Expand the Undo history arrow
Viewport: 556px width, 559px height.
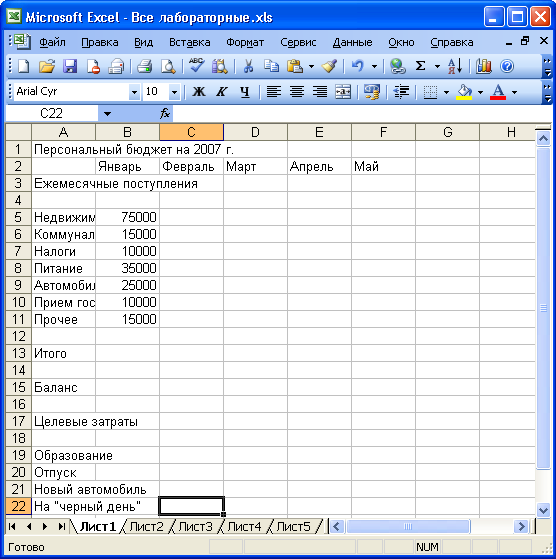point(374,66)
